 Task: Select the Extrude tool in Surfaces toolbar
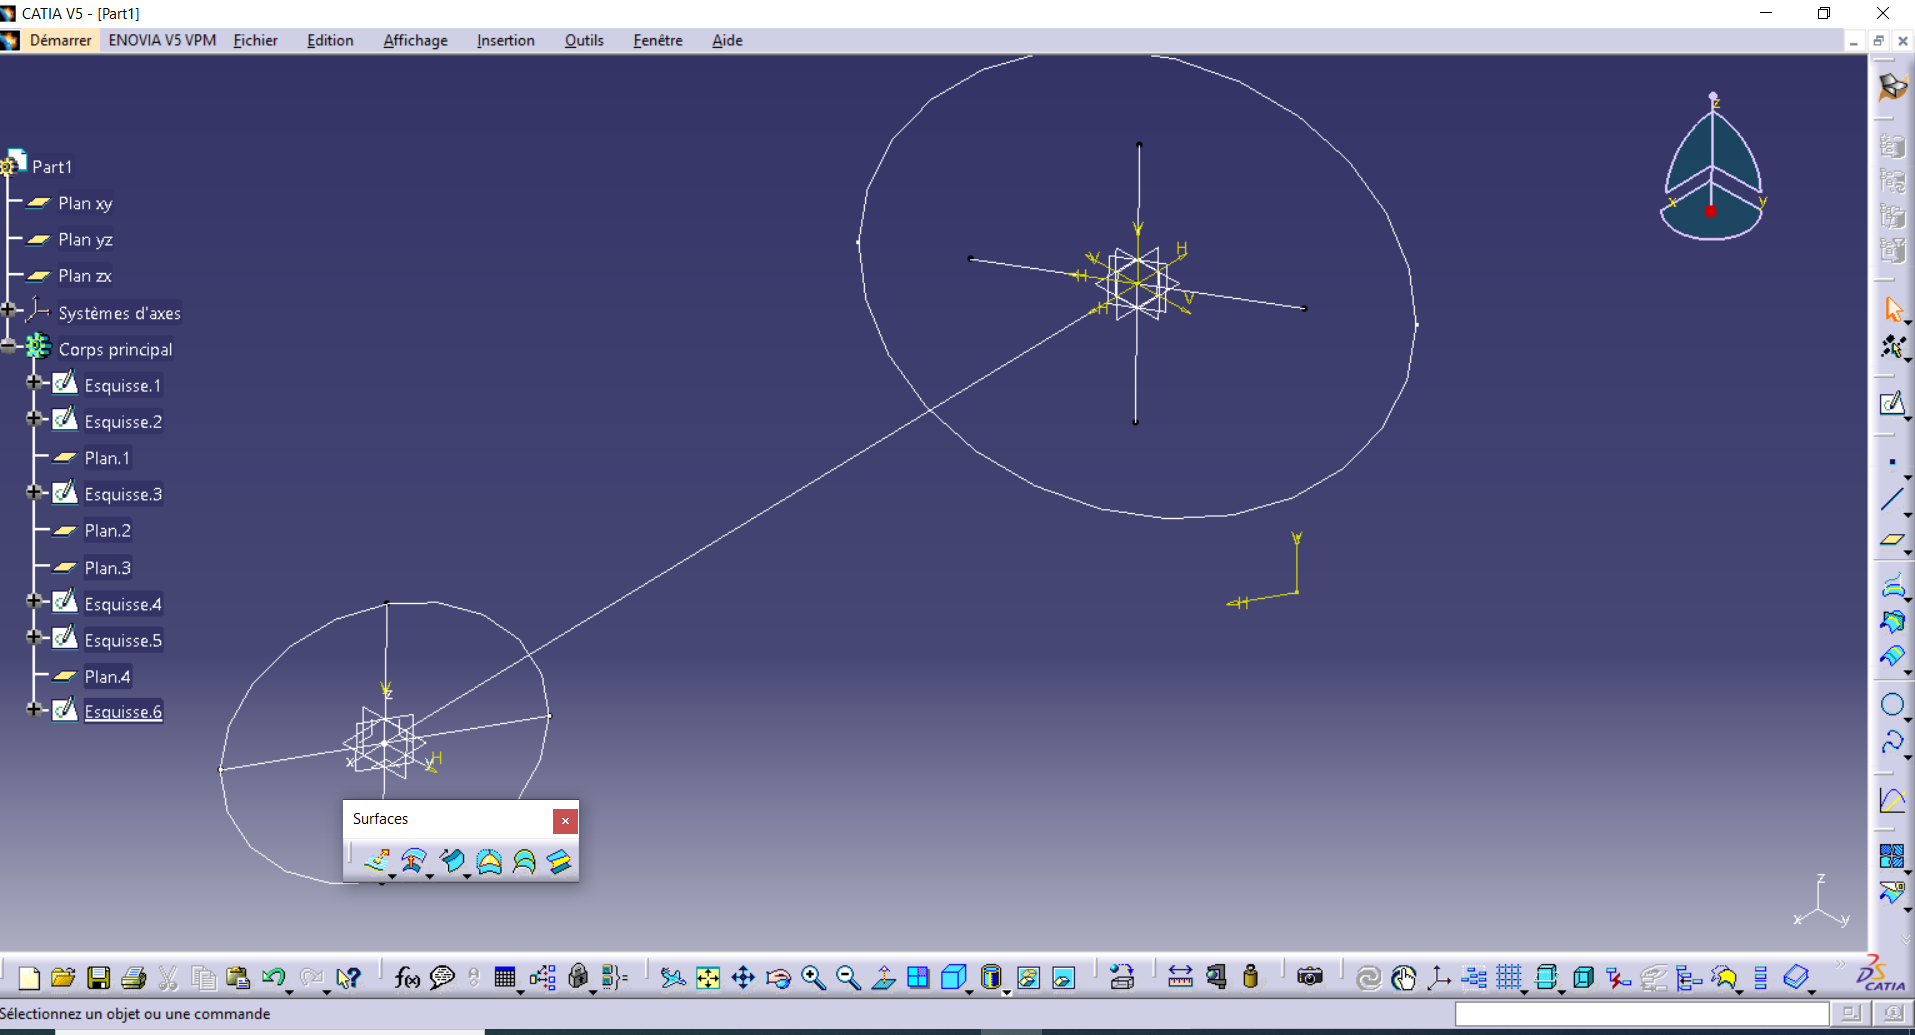[377, 861]
